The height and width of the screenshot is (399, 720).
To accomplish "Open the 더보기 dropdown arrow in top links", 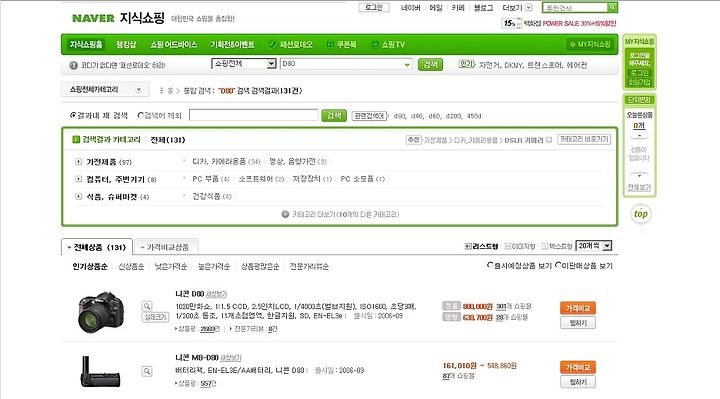I will pos(529,7).
